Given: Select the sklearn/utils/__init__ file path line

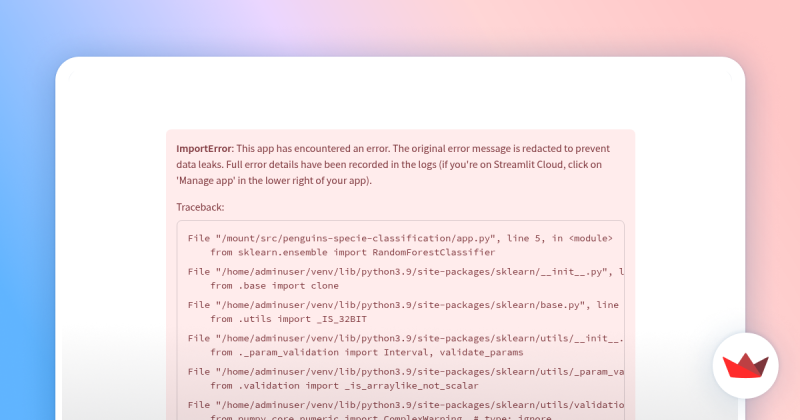Looking at the screenshot, I should tap(406, 338).
